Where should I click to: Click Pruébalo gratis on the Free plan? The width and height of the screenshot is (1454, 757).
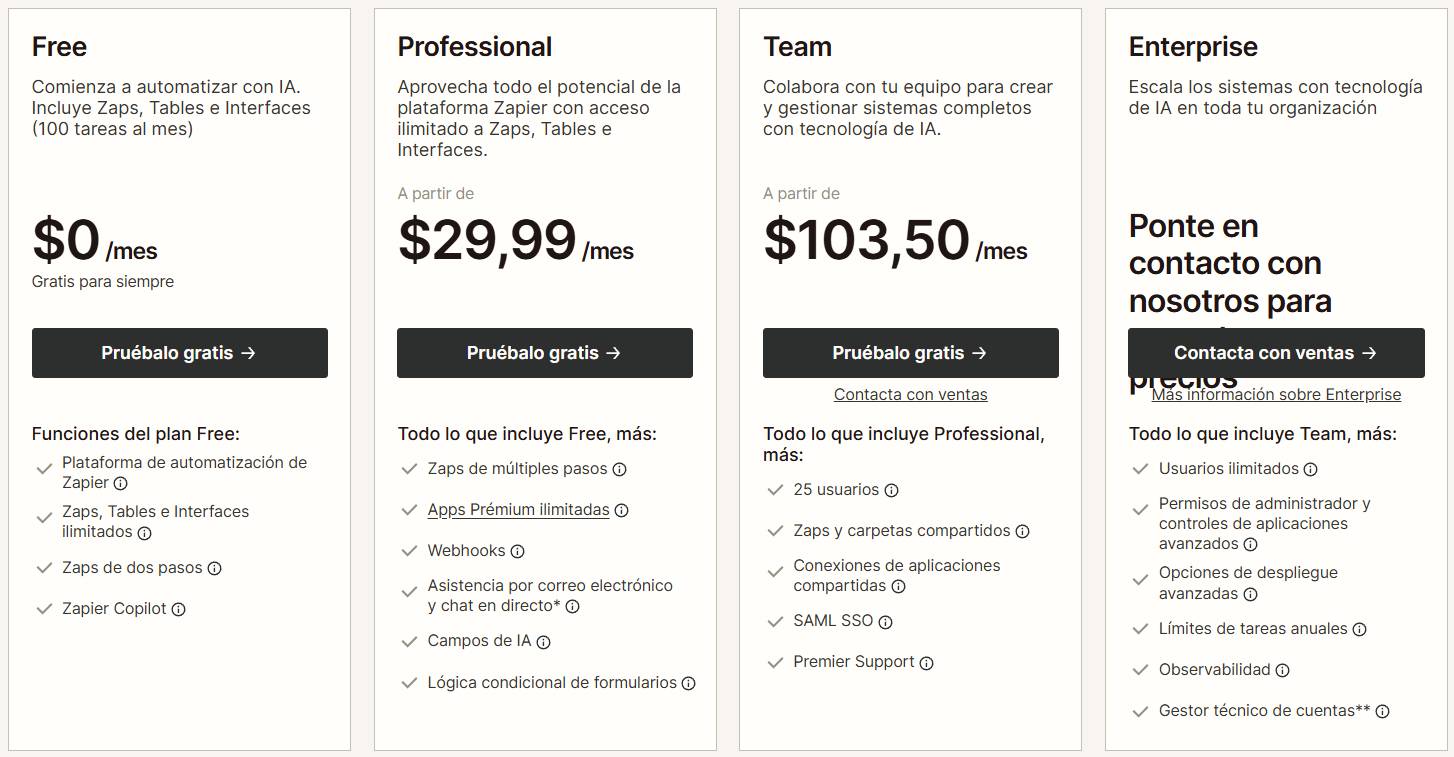click(x=180, y=353)
